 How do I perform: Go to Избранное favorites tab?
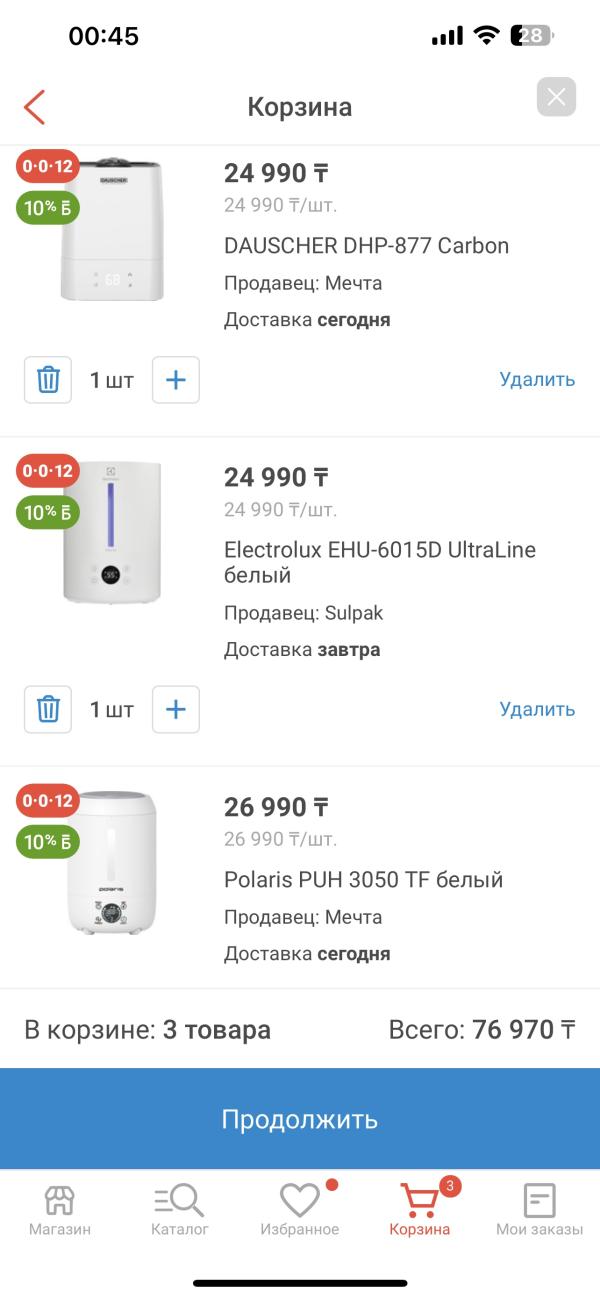300,1210
